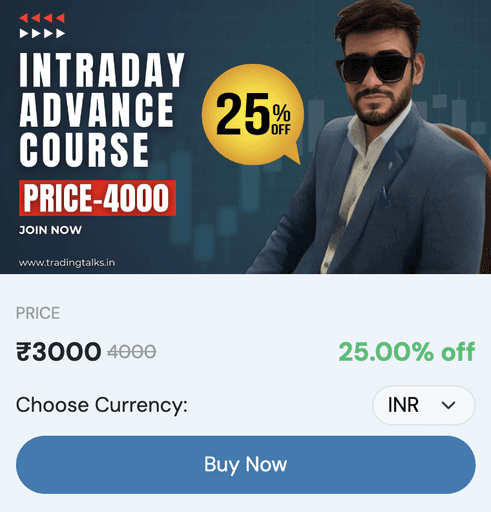Click the struck-through 4000 original price
The image size is (491, 512).
pyautogui.click(x=132, y=352)
